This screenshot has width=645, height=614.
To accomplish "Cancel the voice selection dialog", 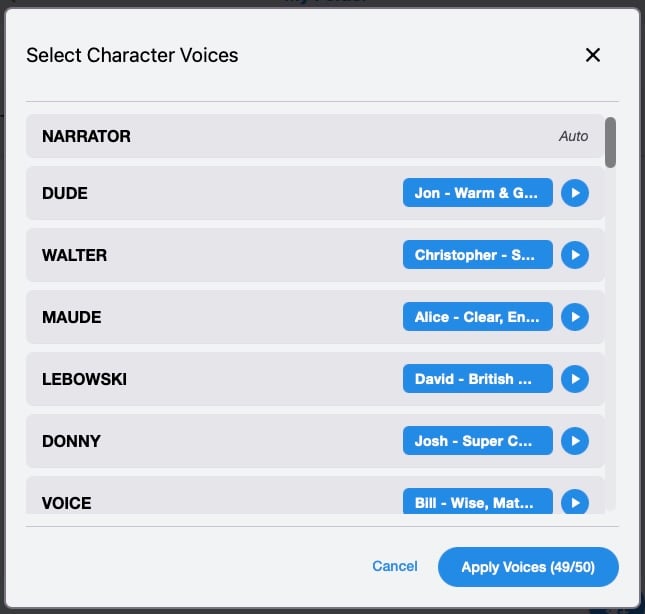I will click(x=395, y=566).
